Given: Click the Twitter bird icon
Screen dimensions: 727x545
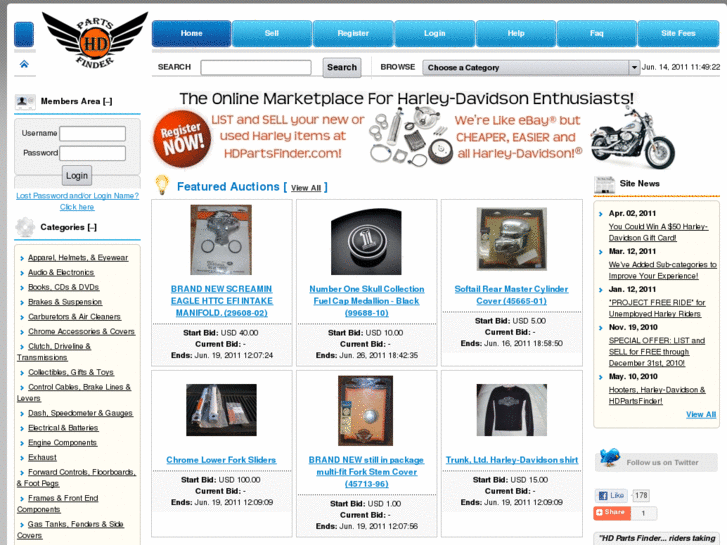Looking at the screenshot, I should pos(609,457).
